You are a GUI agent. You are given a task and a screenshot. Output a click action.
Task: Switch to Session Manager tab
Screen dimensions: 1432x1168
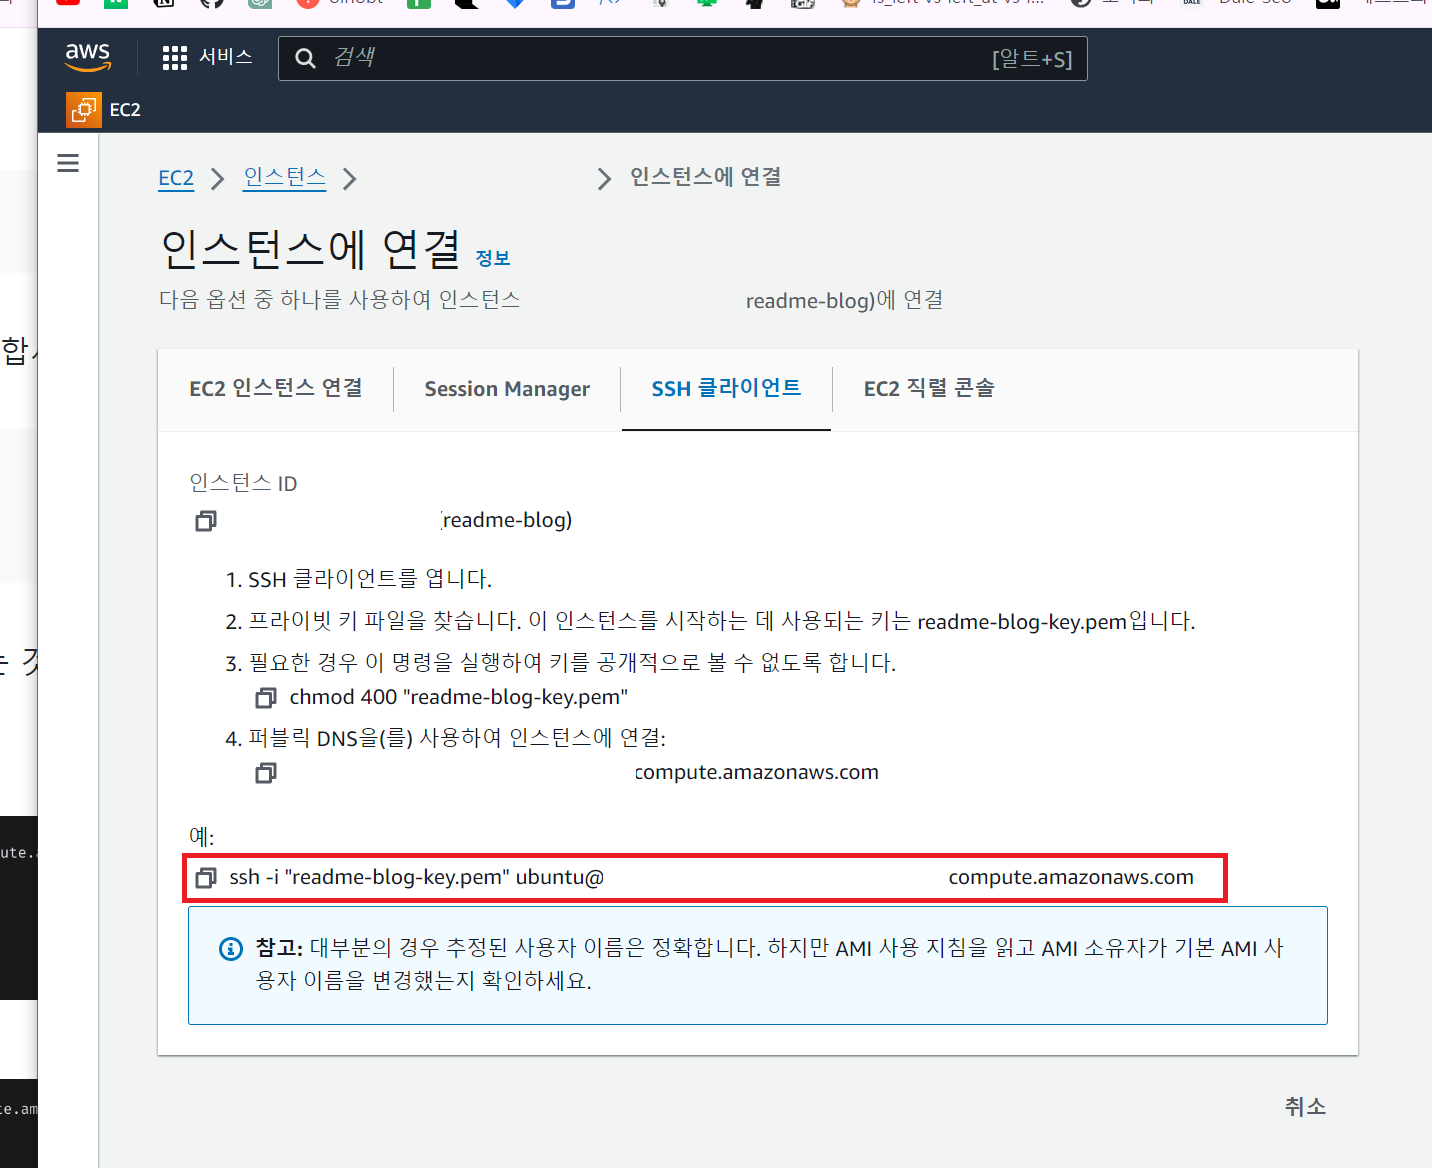click(507, 389)
